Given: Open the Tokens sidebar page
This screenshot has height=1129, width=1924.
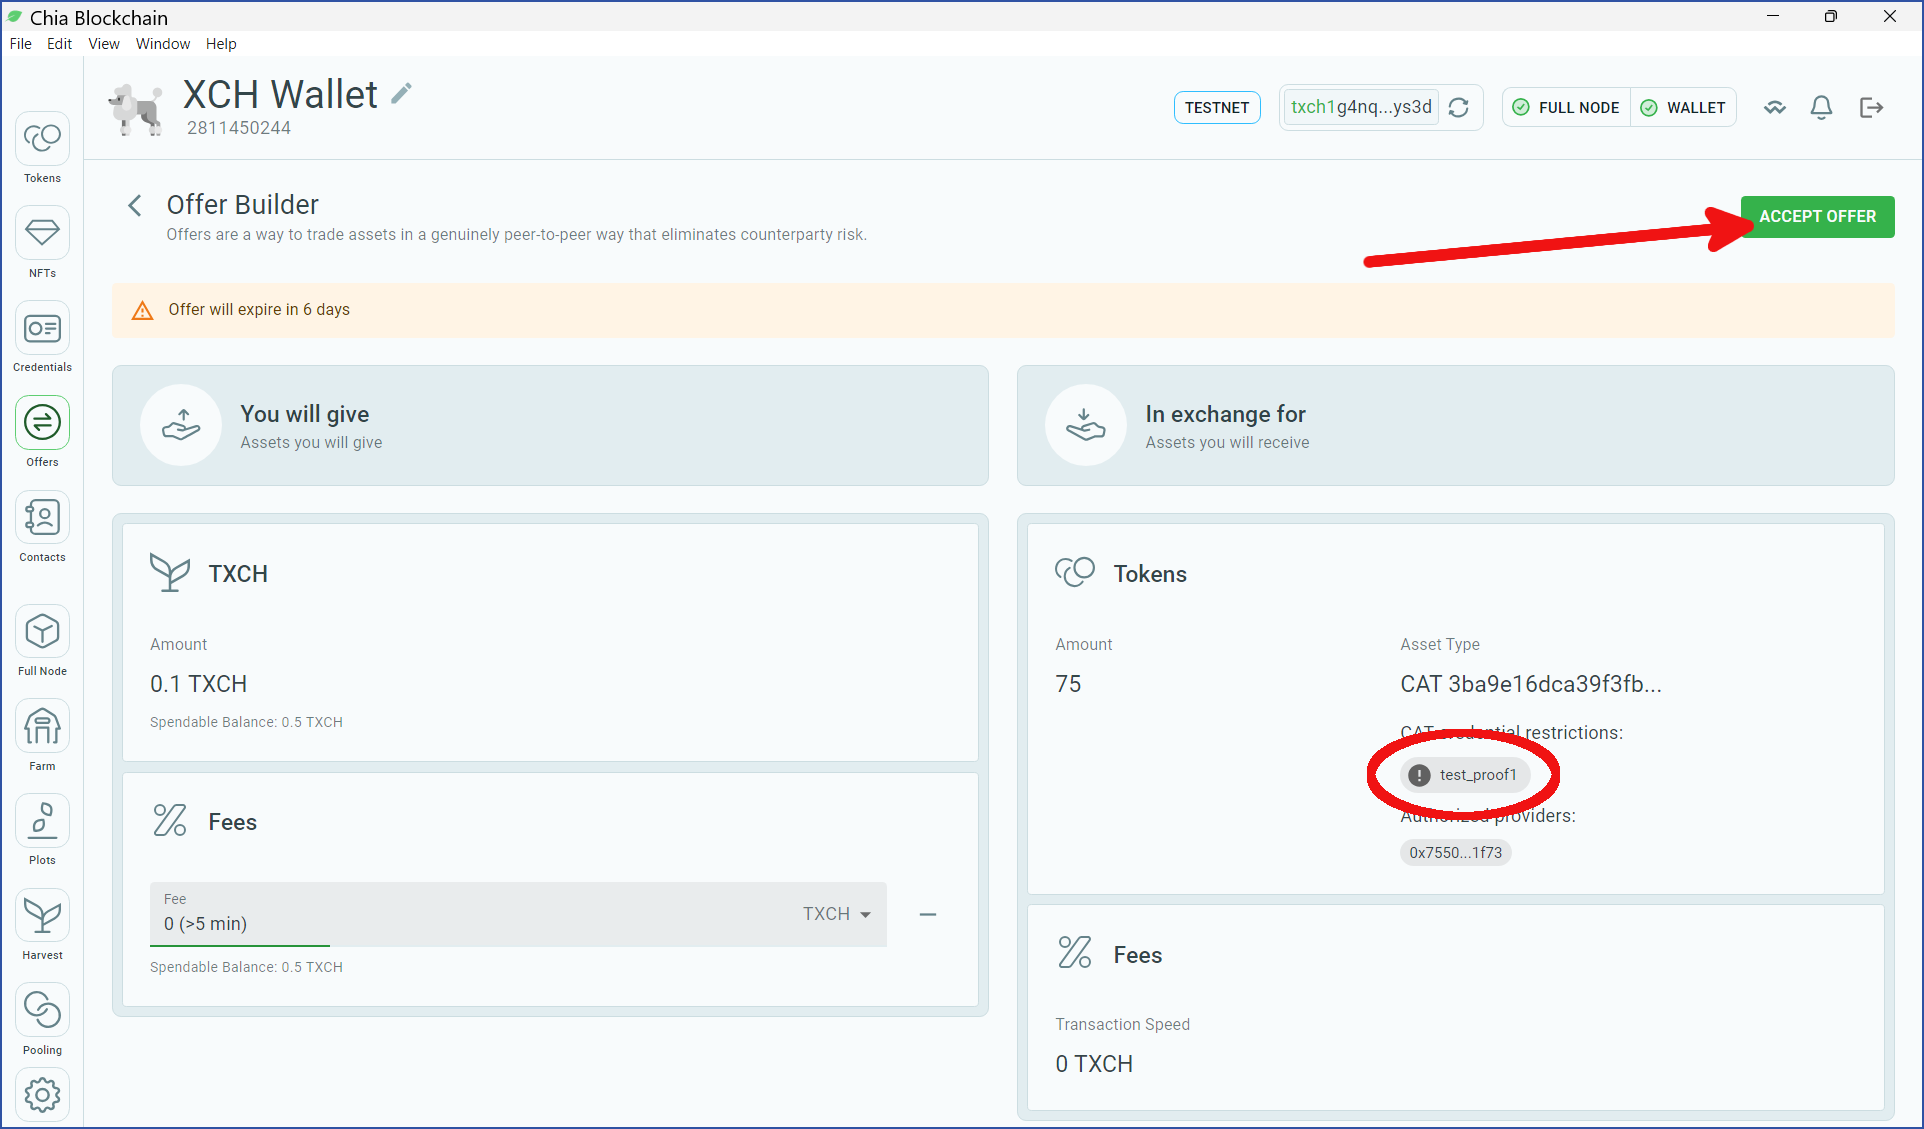Looking at the screenshot, I should click(x=42, y=148).
